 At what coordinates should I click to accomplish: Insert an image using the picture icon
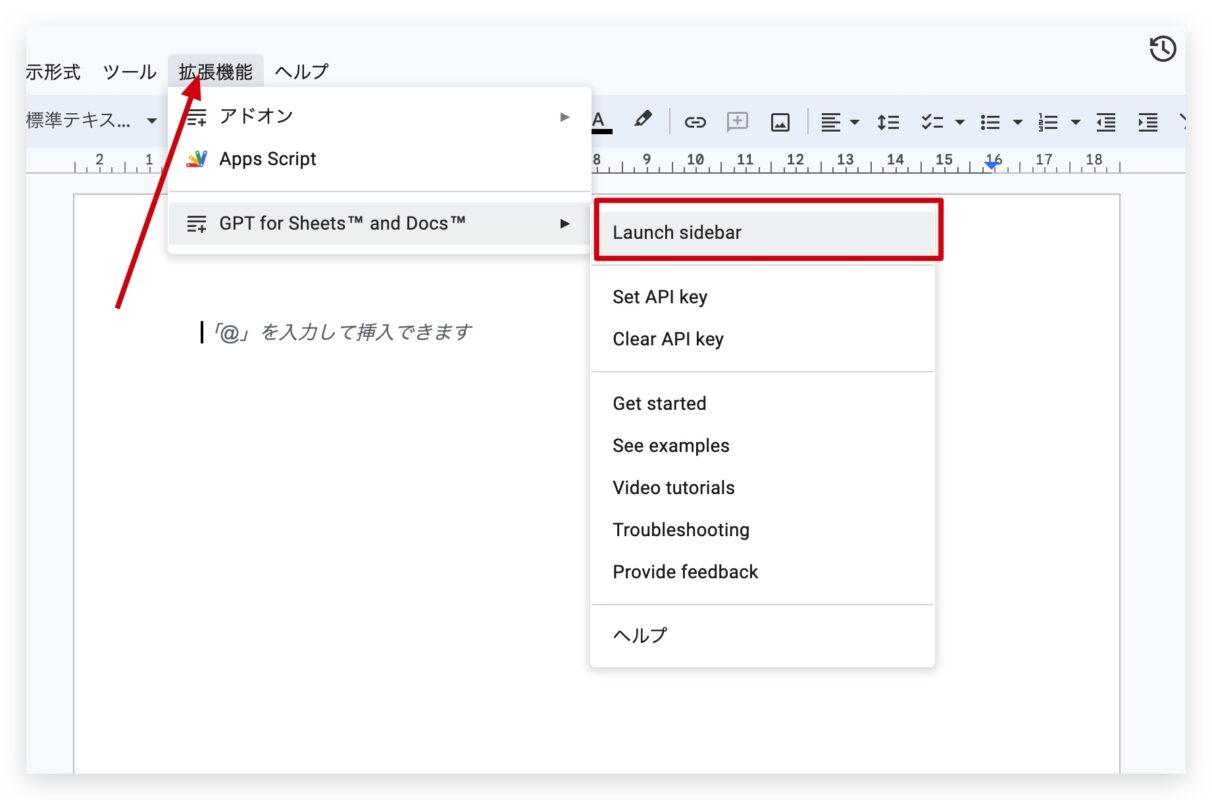[x=780, y=122]
